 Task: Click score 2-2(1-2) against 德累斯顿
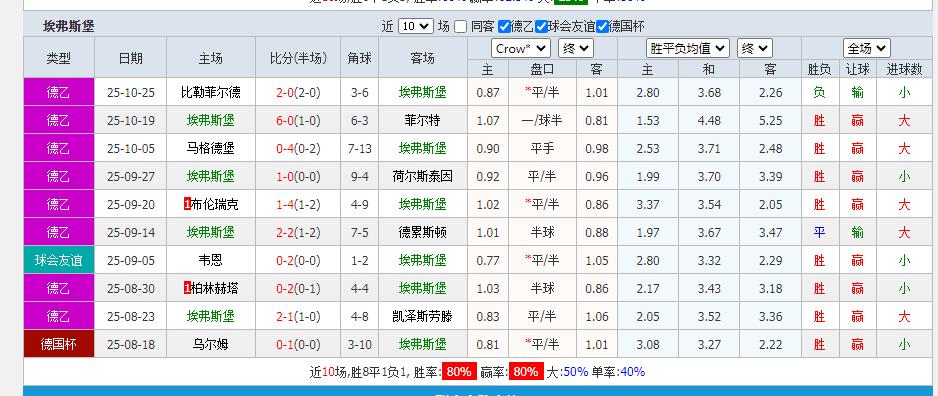[x=298, y=232]
